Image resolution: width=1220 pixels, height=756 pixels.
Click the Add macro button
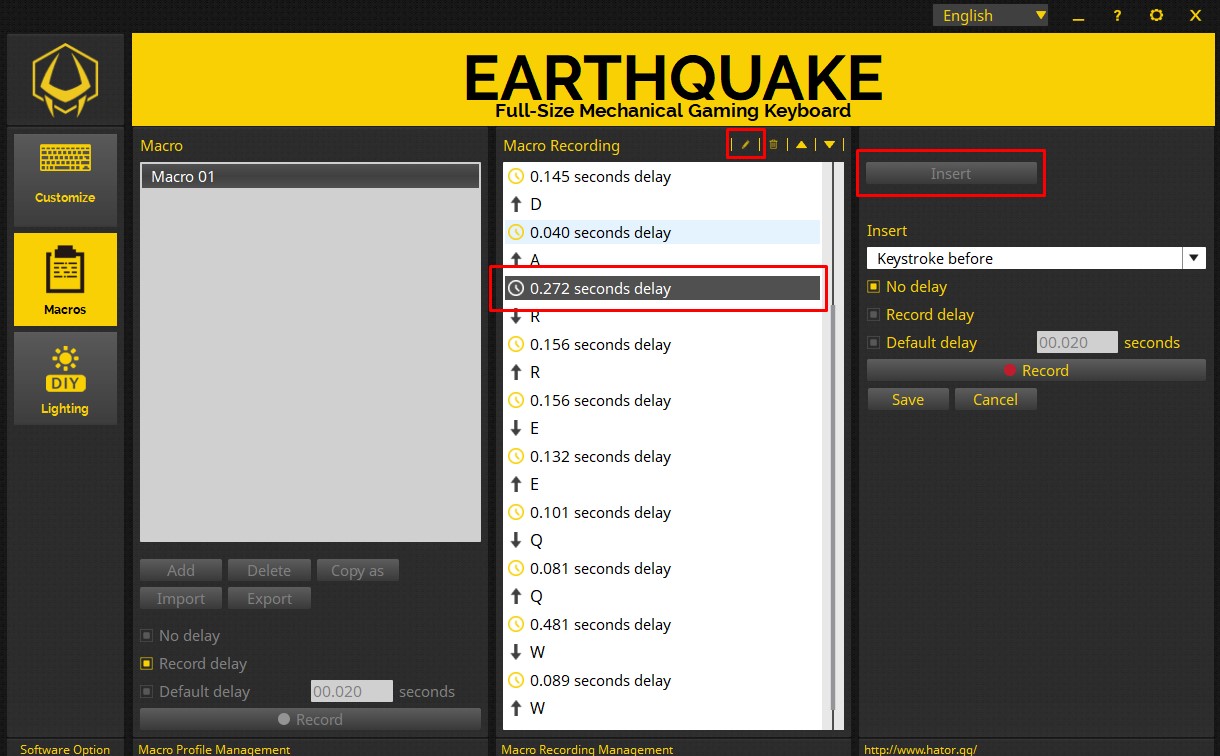181,570
